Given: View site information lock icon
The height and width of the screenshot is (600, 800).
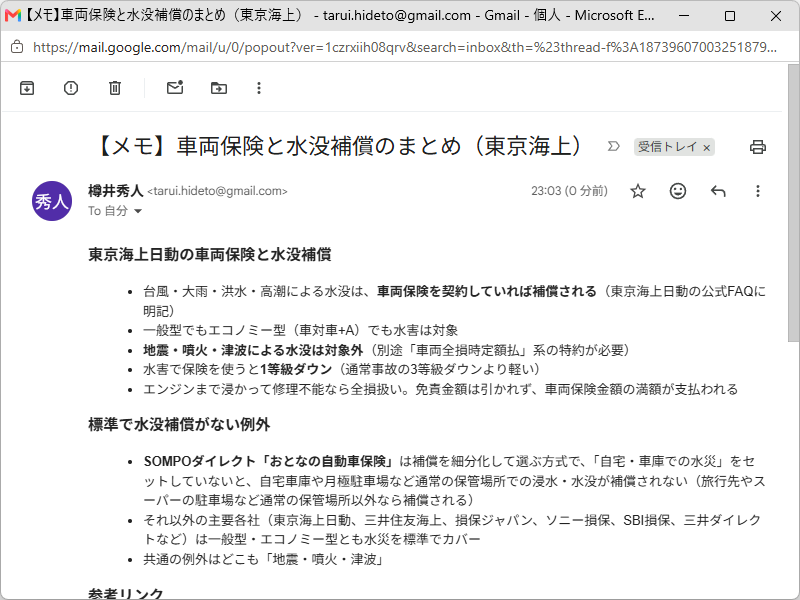Looking at the screenshot, I should point(17,47).
